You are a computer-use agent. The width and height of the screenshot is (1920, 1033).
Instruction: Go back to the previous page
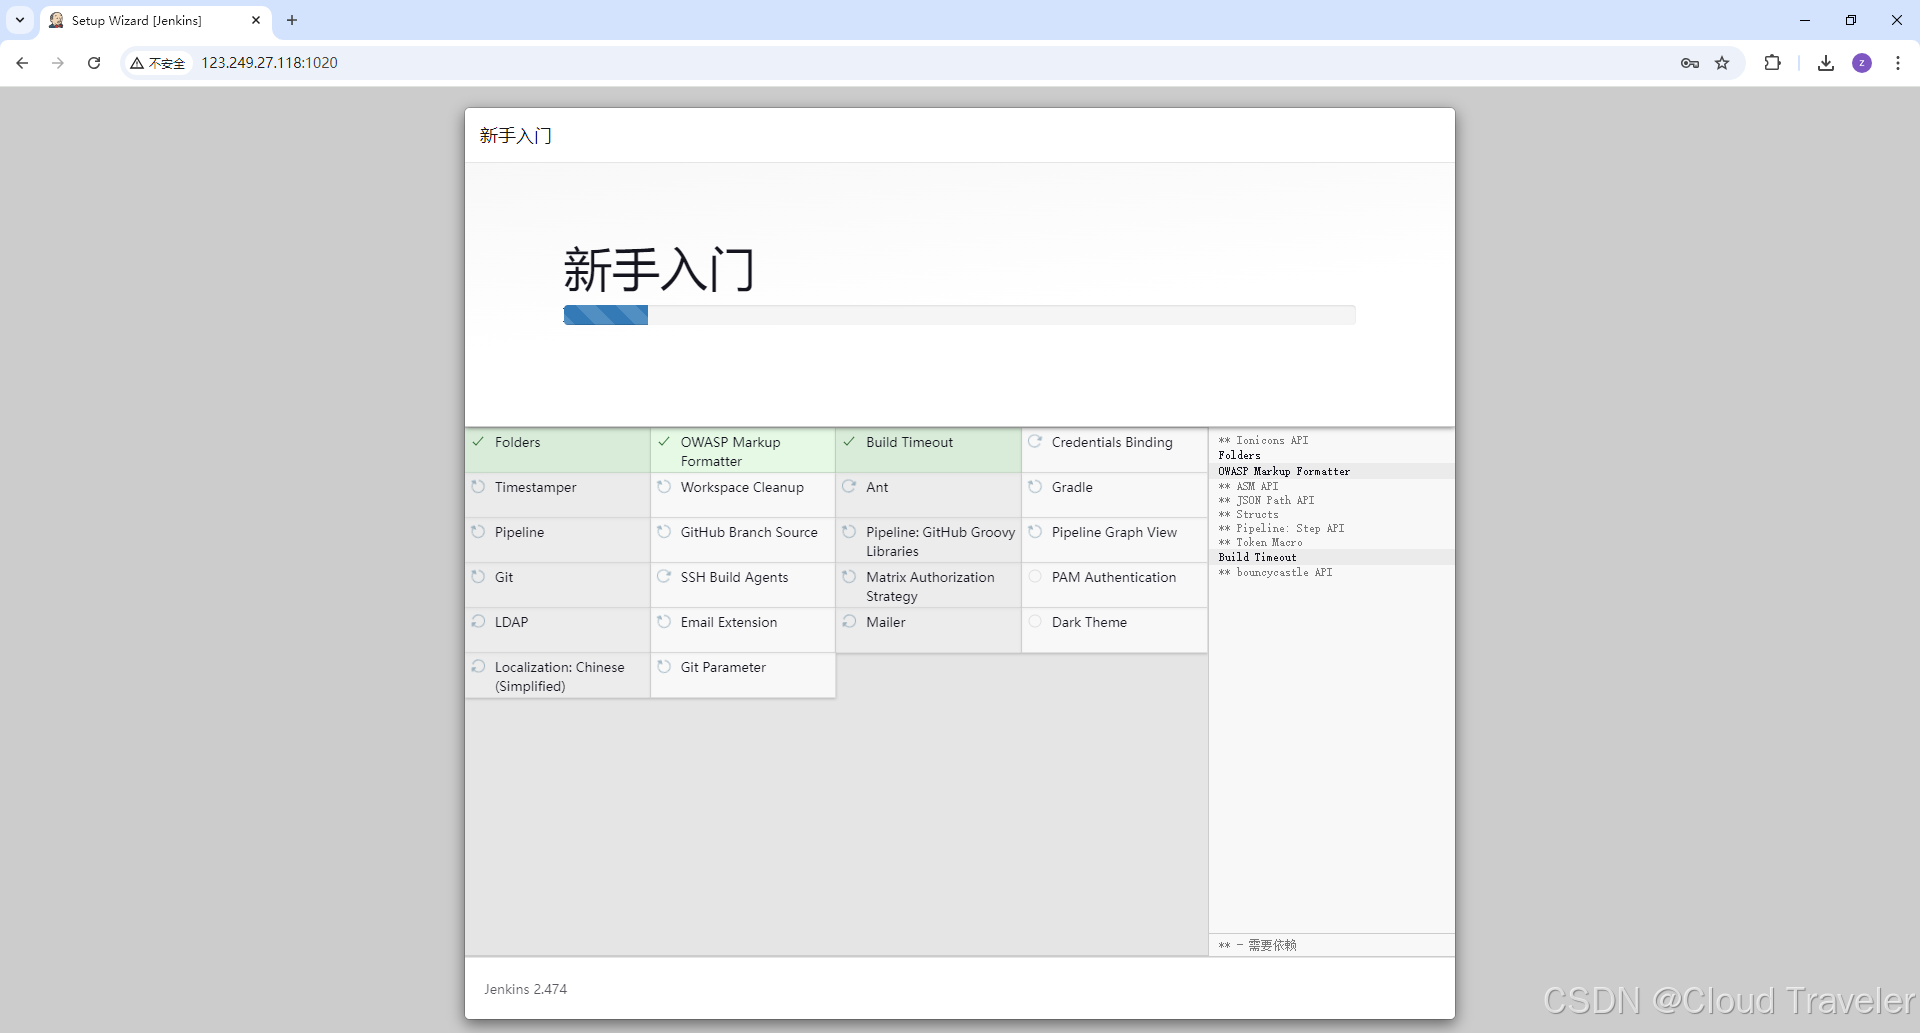(22, 63)
